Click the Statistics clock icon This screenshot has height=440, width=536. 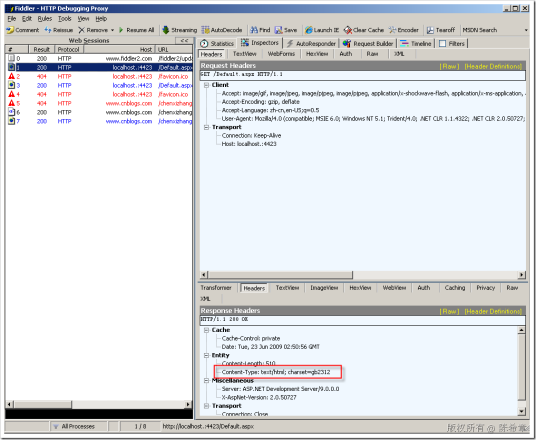click(204, 43)
